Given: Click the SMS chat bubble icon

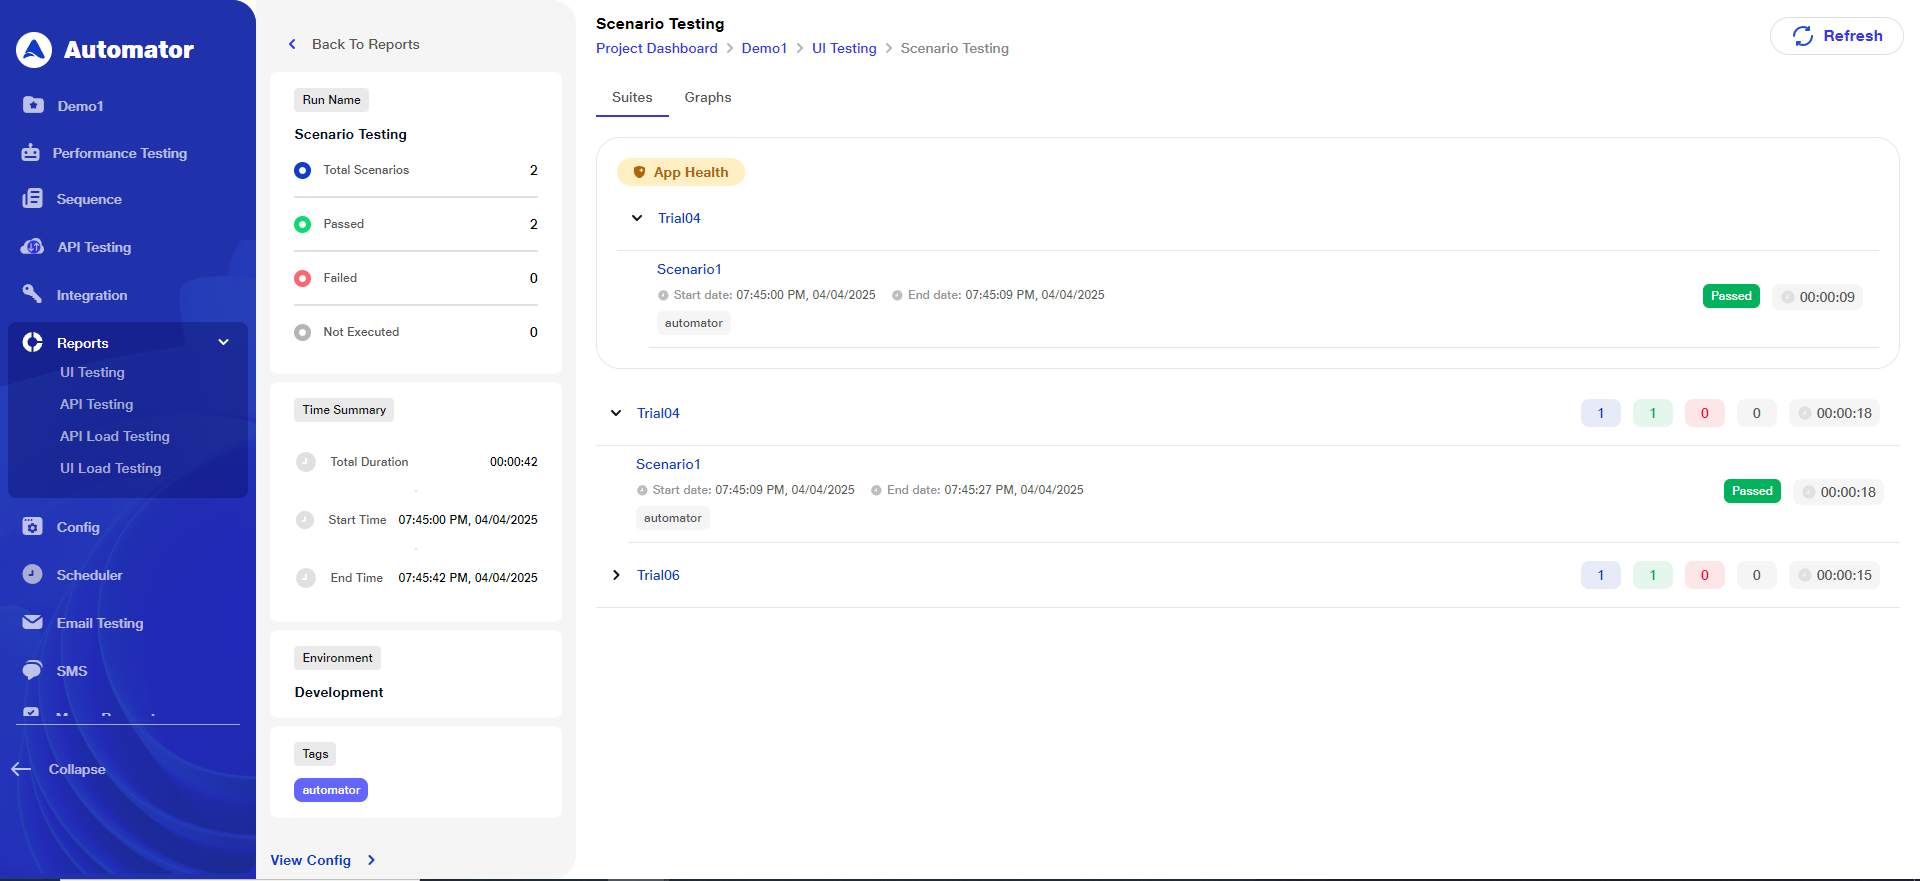Looking at the screenshot, I should [x=33, y=670].
